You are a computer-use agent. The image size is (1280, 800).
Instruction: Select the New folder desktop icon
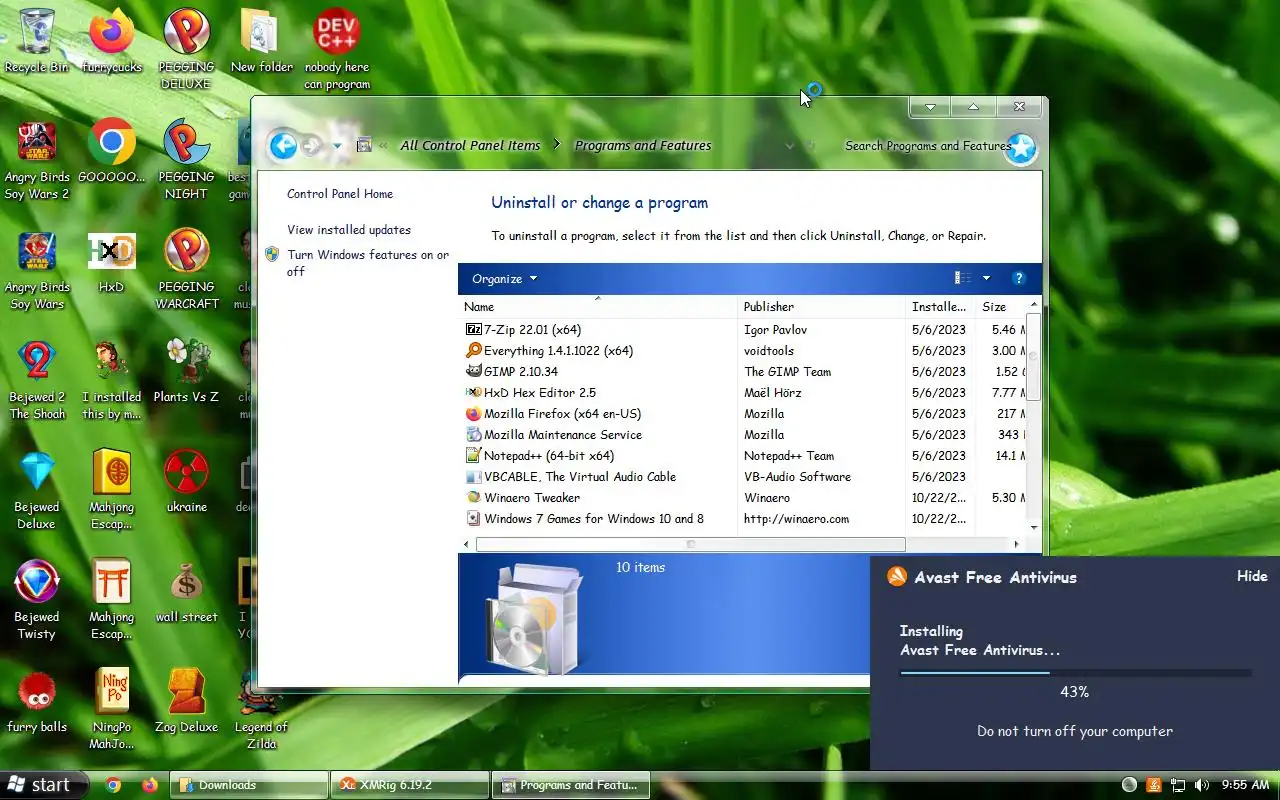point(262,42)
